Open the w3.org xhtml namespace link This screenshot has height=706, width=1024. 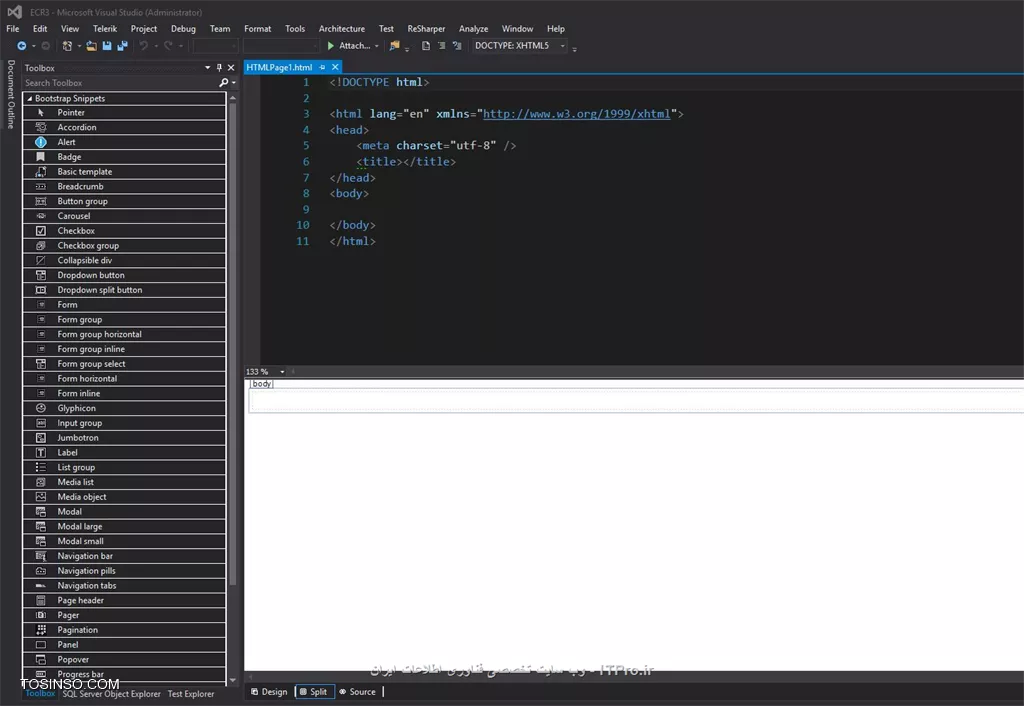click(577, 114)
